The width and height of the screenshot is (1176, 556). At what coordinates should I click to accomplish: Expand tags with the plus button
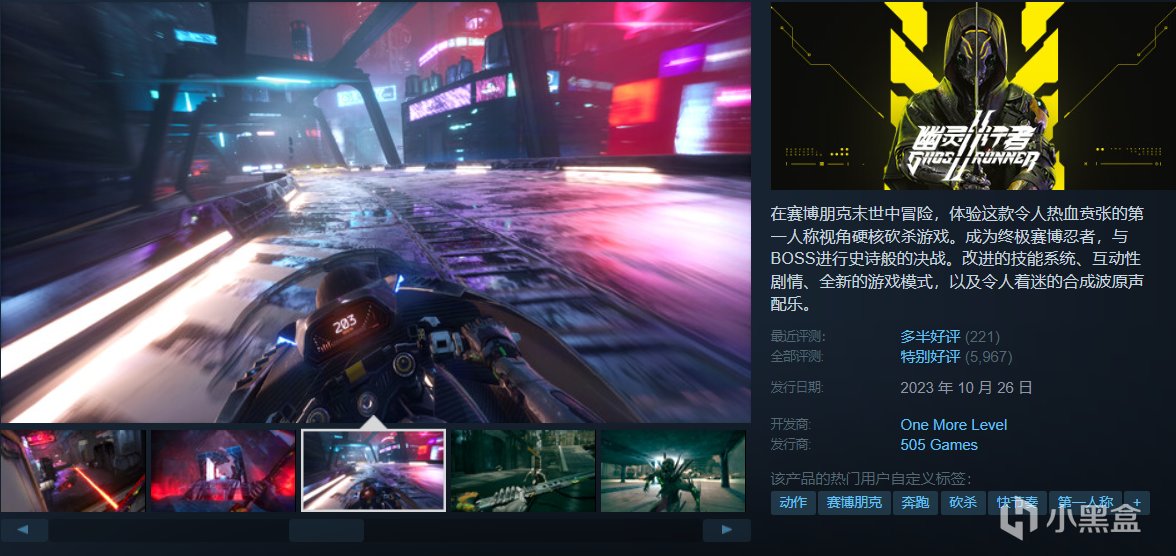pyautogui.click(x=1137, y=503)
